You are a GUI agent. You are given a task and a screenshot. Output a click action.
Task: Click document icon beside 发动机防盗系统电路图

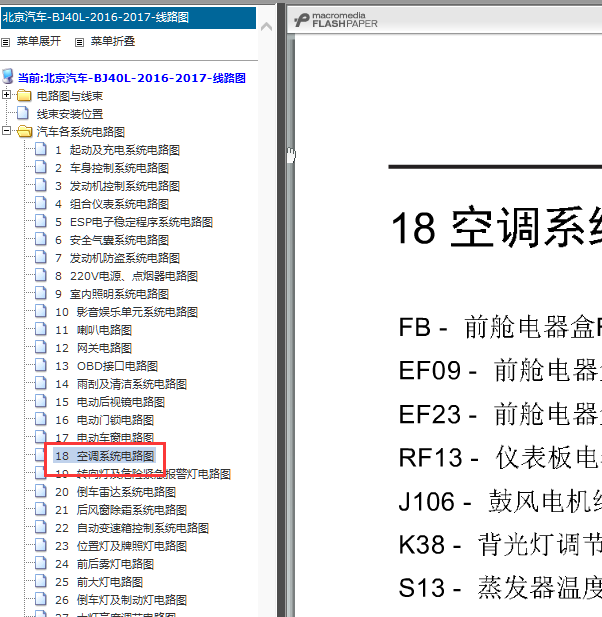point(41,257)
